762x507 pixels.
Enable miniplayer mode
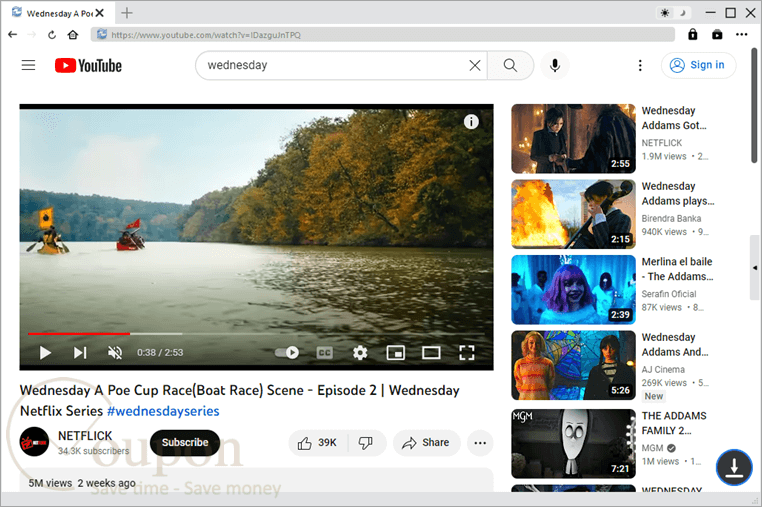click(396, 352)
